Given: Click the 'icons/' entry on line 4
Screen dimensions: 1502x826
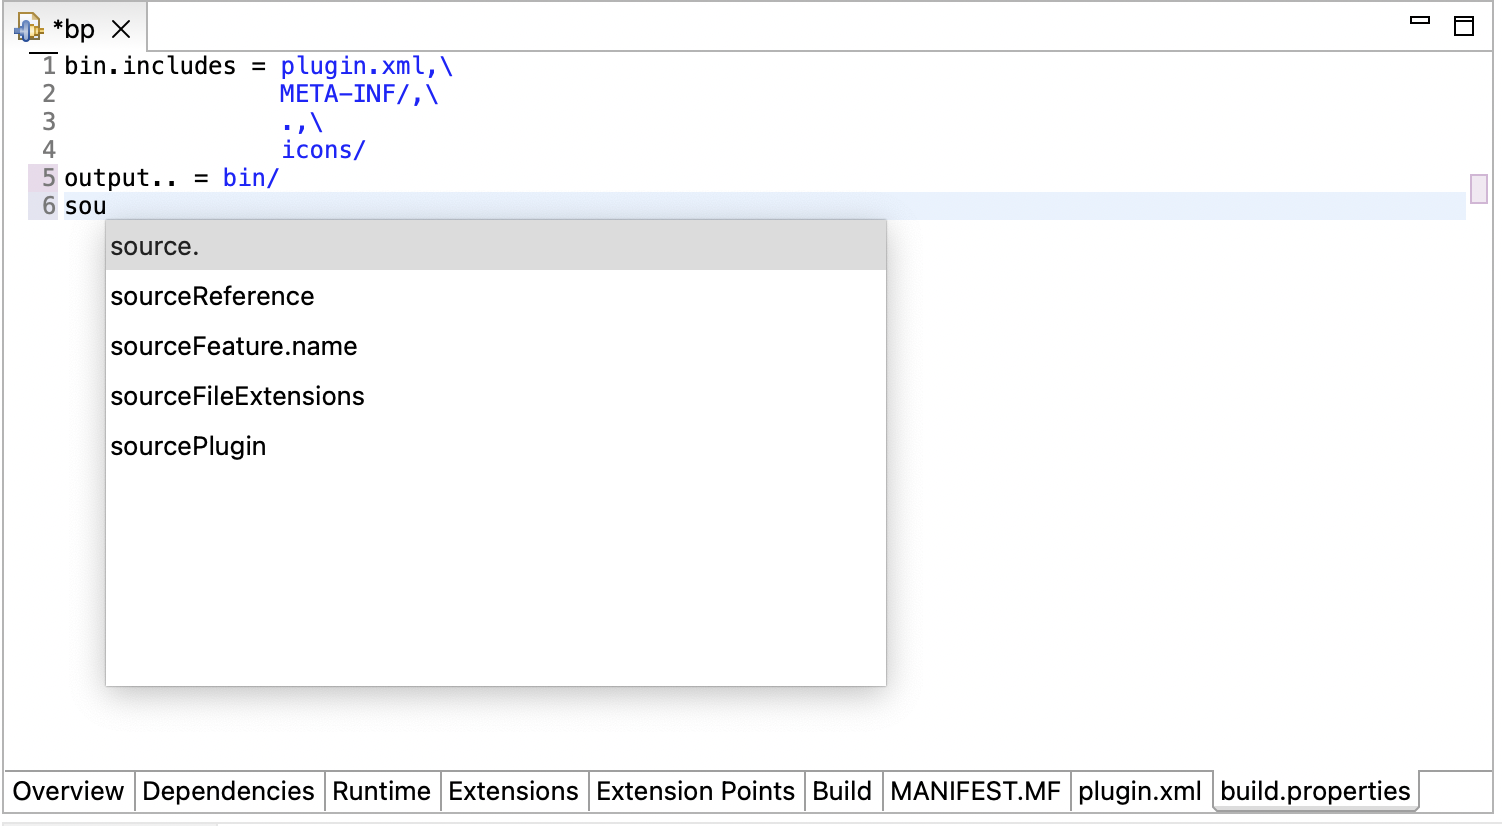Looking at the screenshot, I should pos(323,150).
